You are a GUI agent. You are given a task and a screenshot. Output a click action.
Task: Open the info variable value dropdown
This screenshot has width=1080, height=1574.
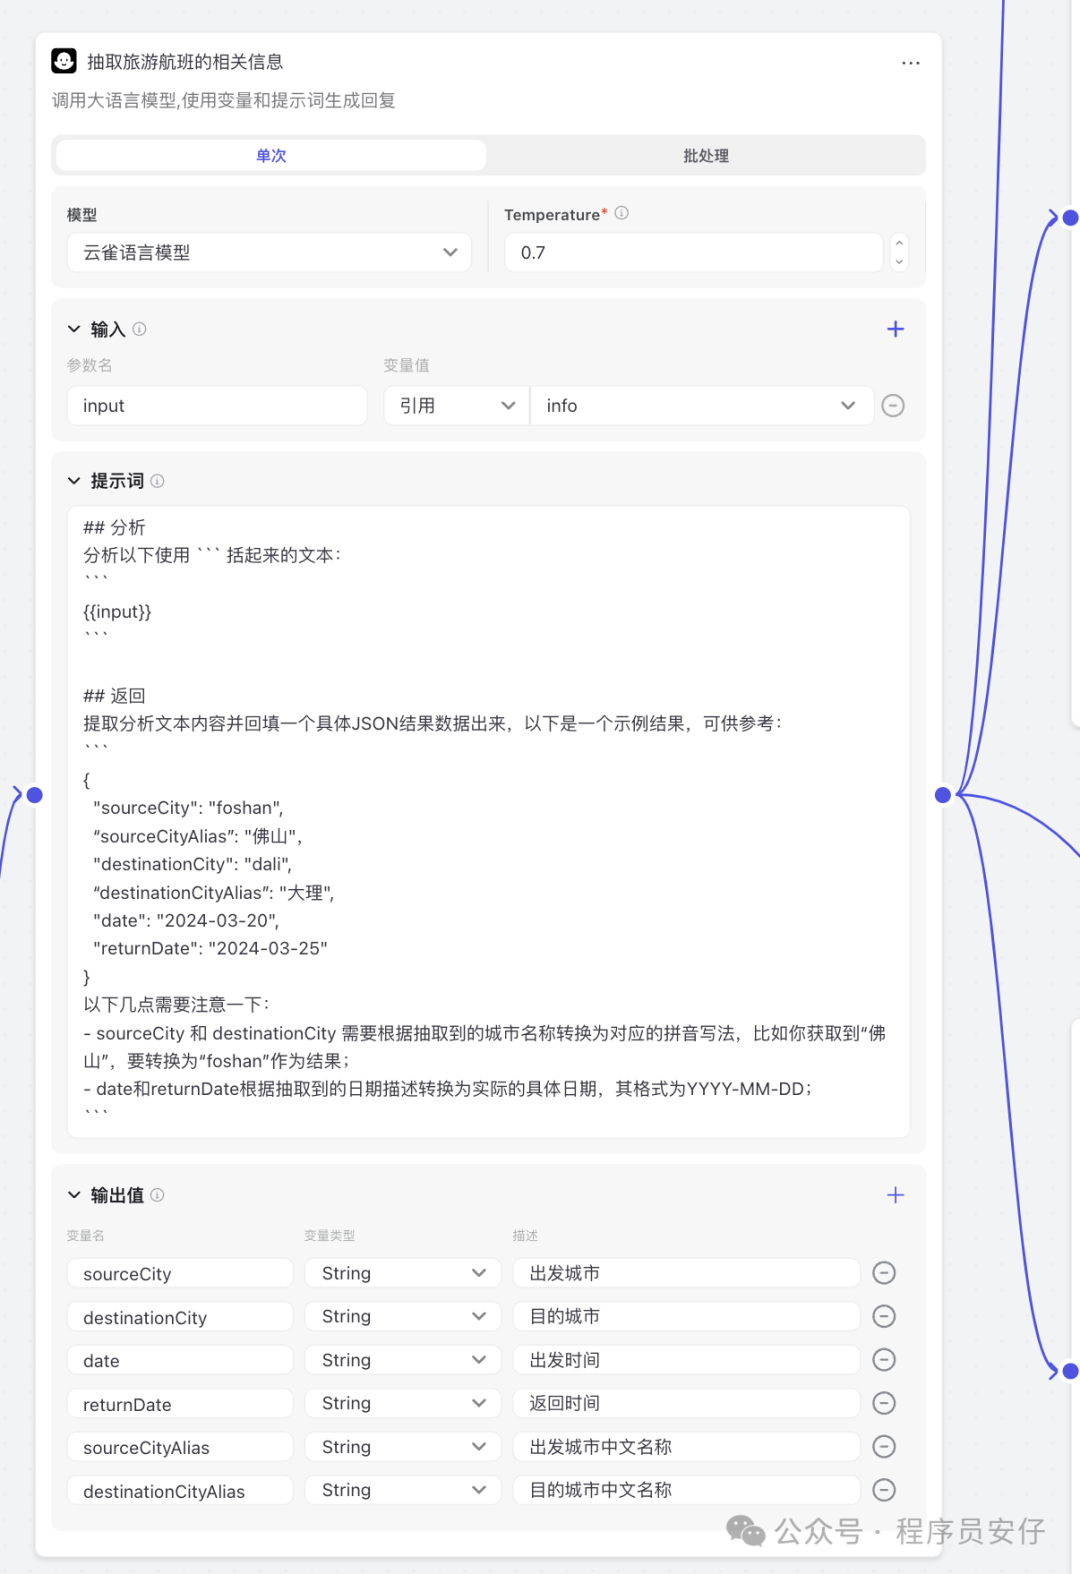coord(702,405)
